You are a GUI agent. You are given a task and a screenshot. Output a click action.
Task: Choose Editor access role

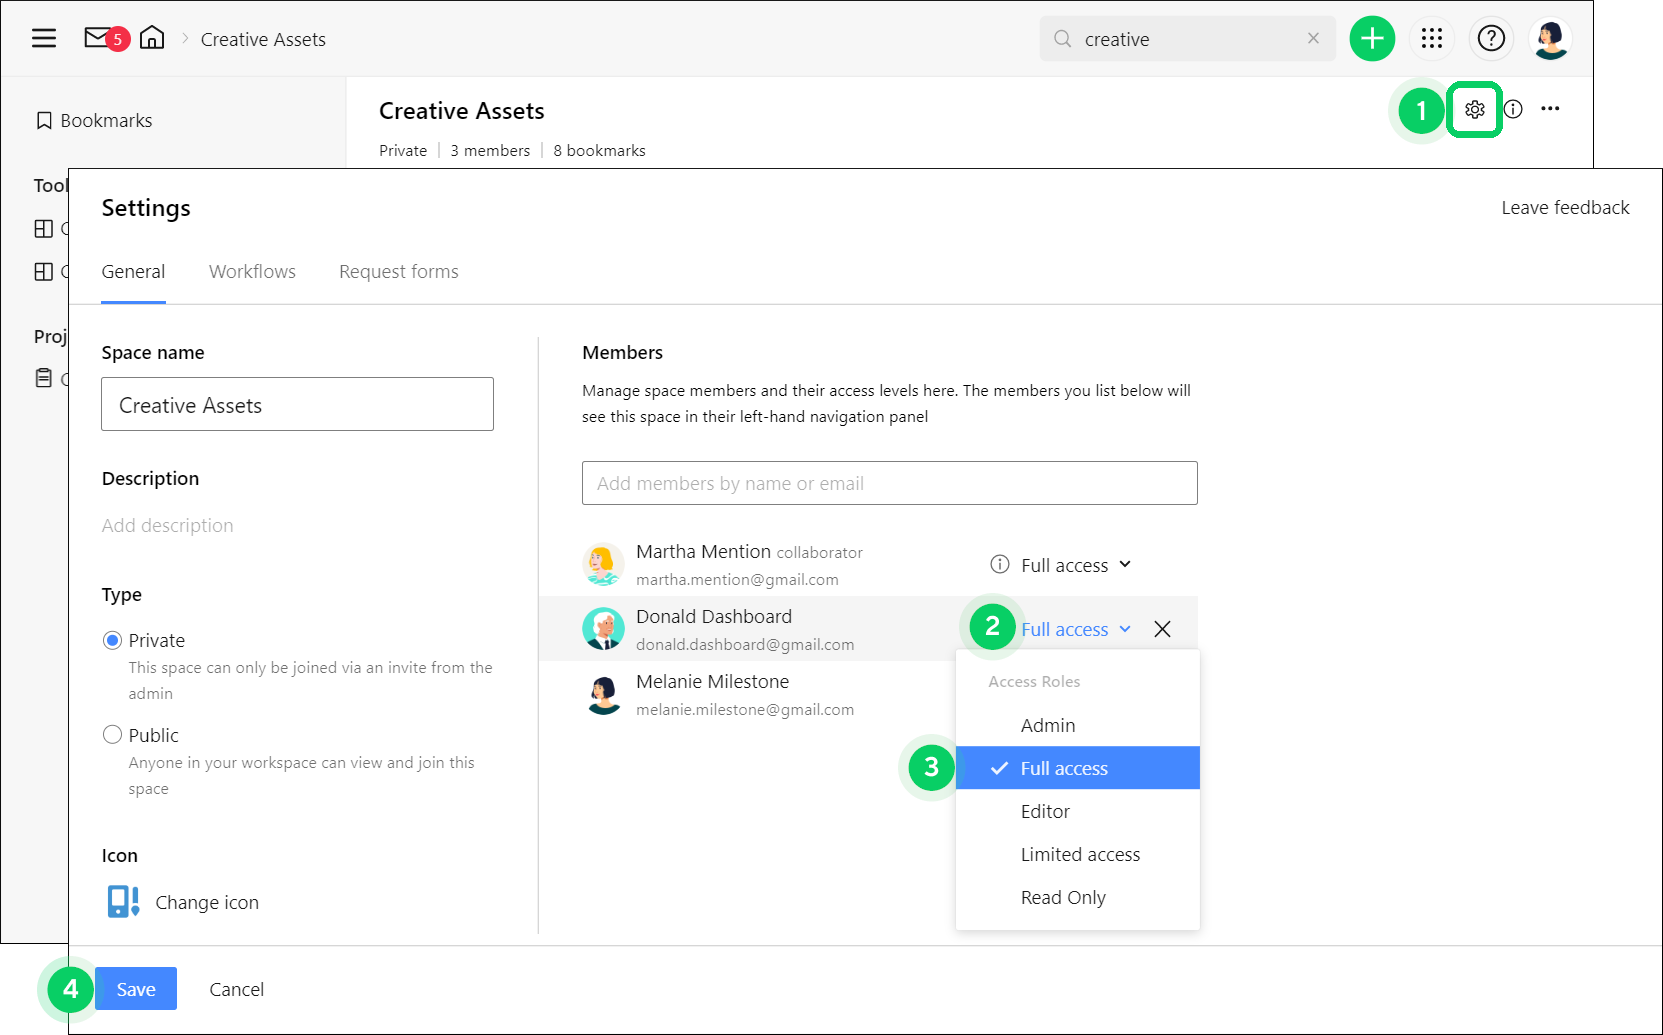click(1078, 811)
